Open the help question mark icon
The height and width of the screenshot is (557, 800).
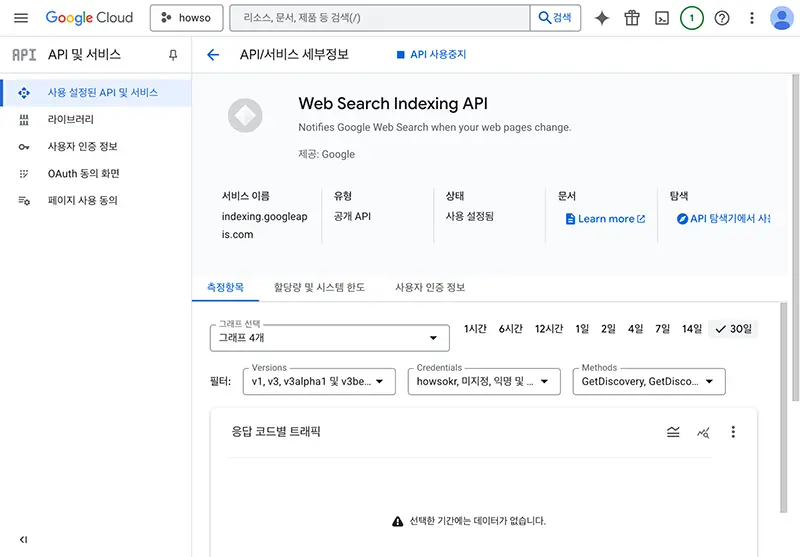[721, 18]
